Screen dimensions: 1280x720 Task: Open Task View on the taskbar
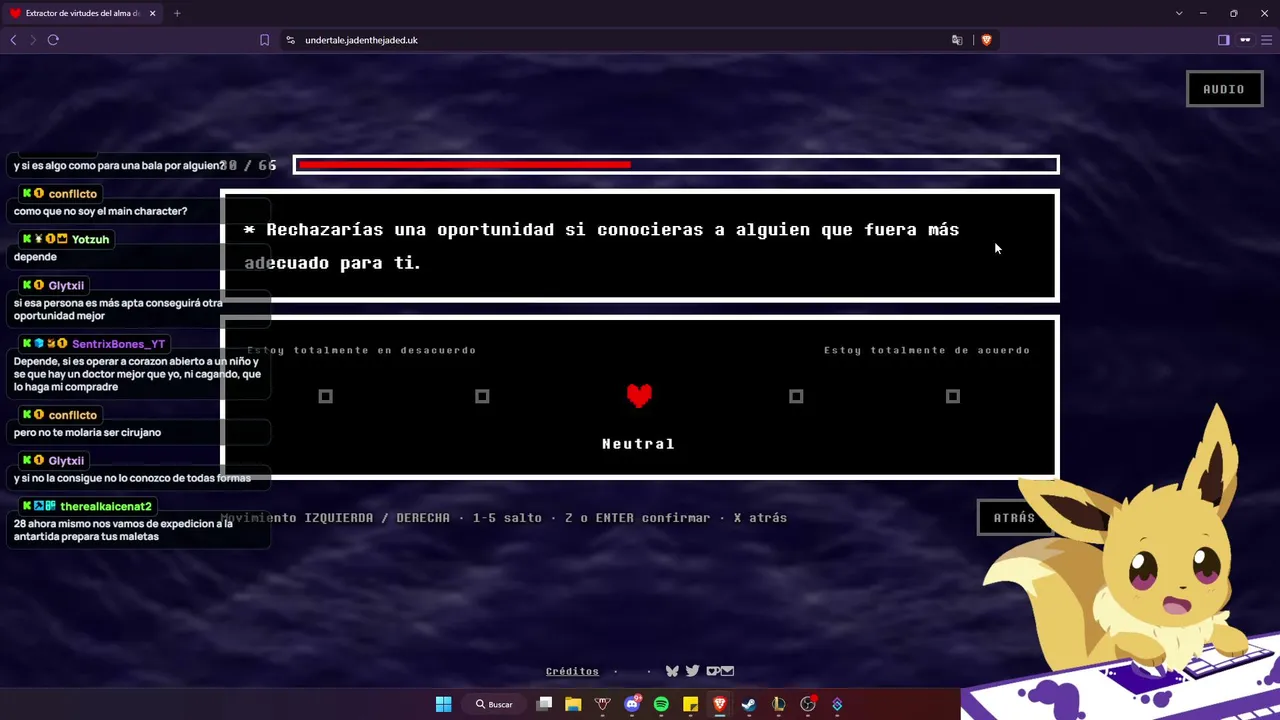pyautogui.click(x=544, y=704)
